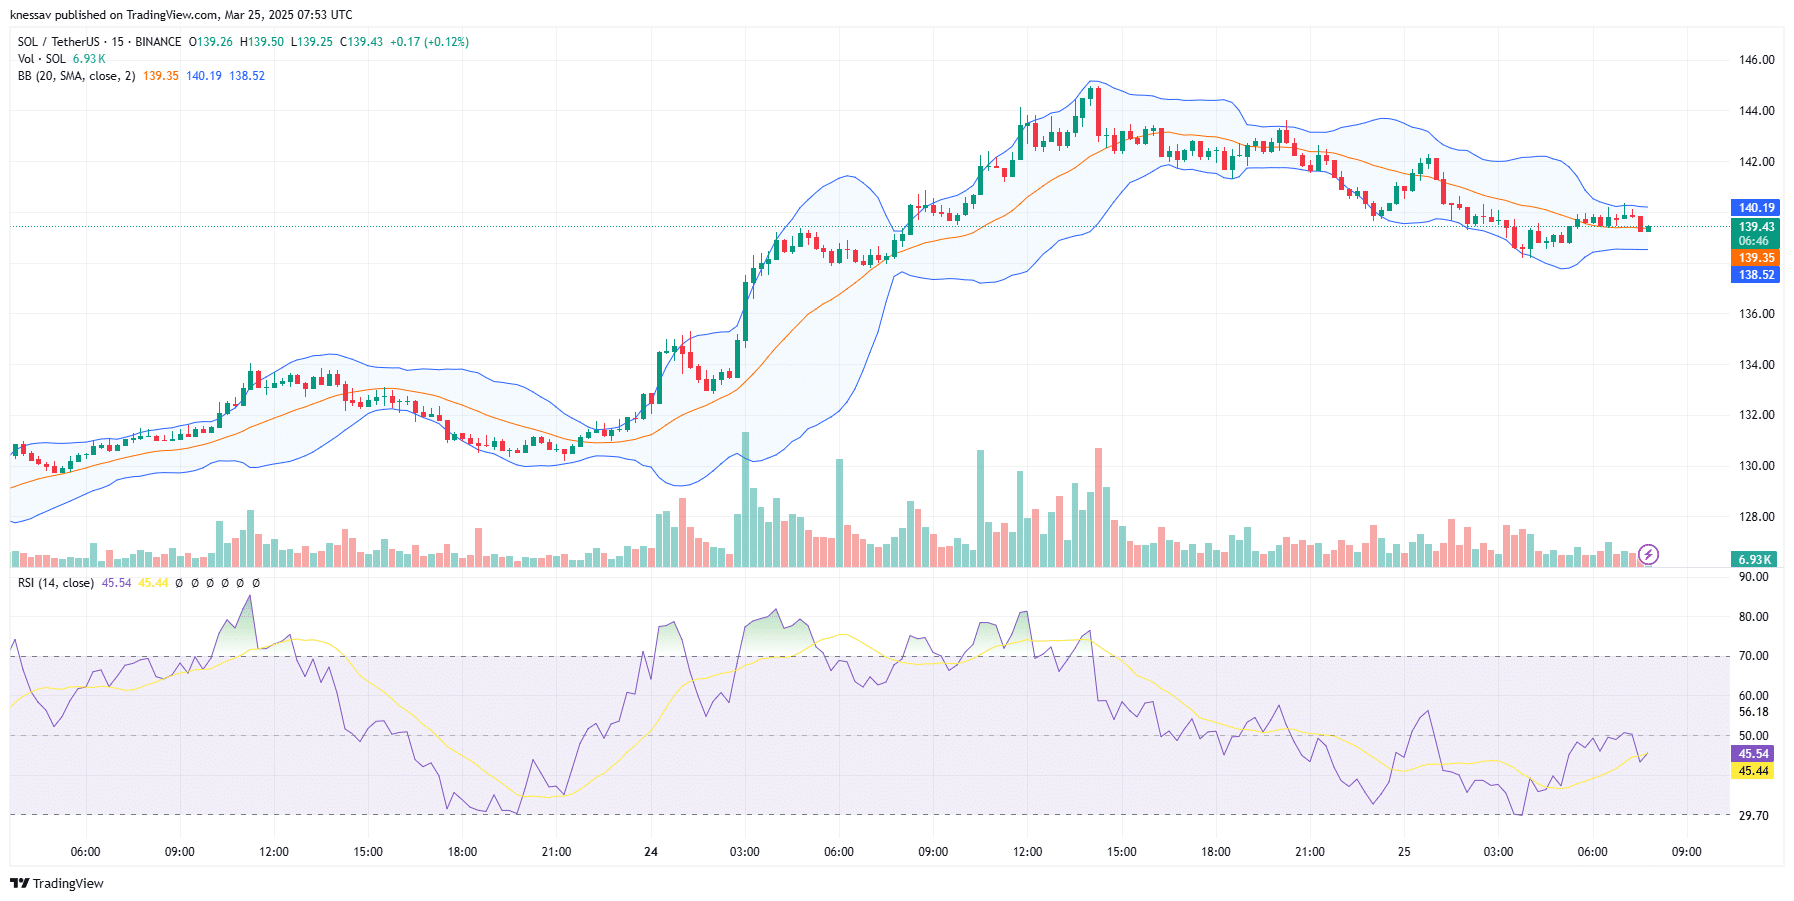Click the 50.00 RSI axis label
The image size is (1794, 901).
pos(1754,736)
